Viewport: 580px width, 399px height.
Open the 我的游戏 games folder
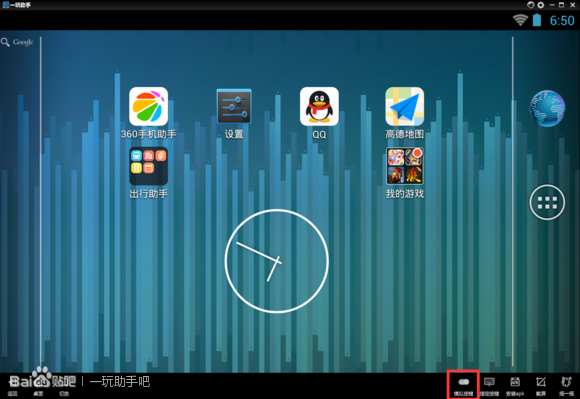(405, 166)
